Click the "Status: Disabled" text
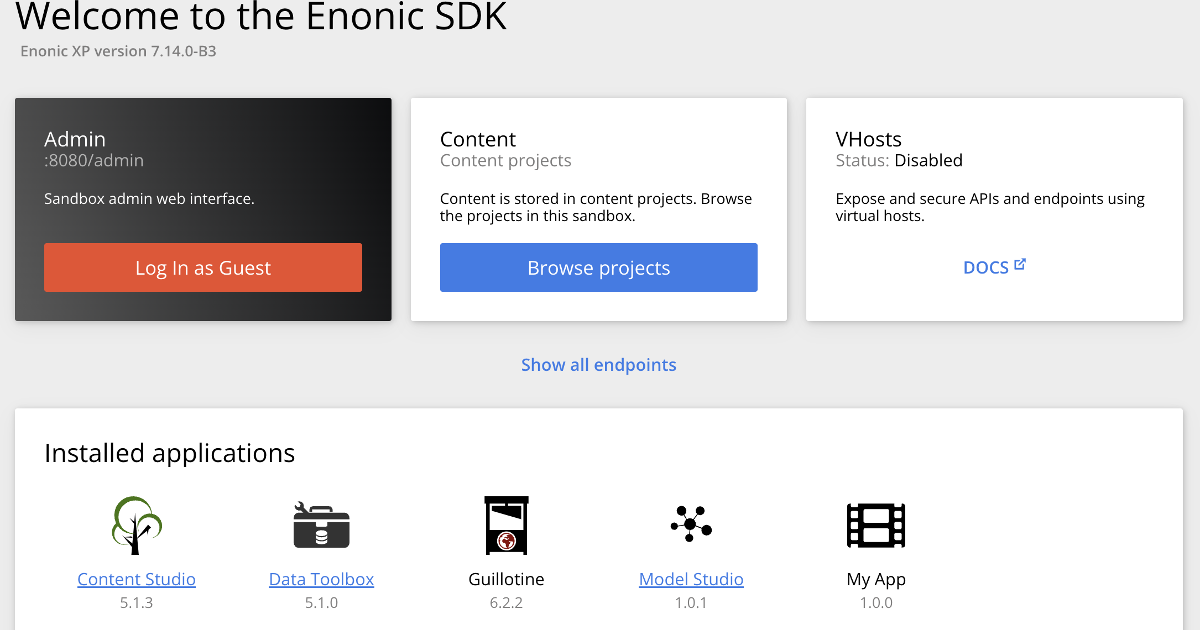1200x630 pixels. coord(899,160)
